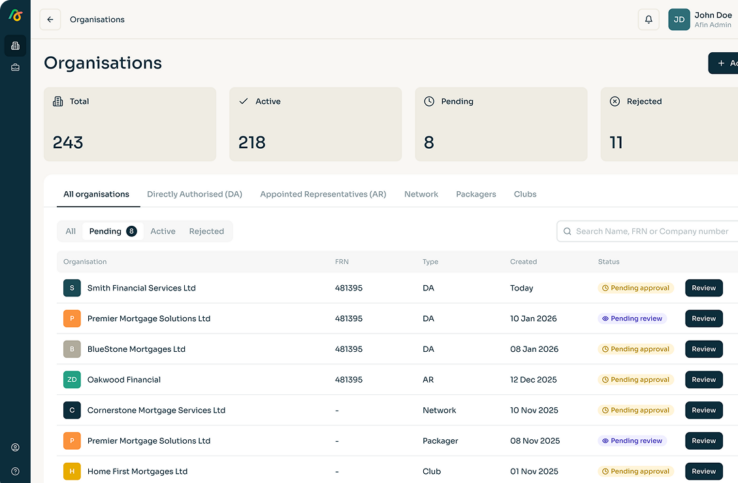Click the Rejected card cross icon
738x483 pixels.
pyautogui.click(x=615, y=101)
